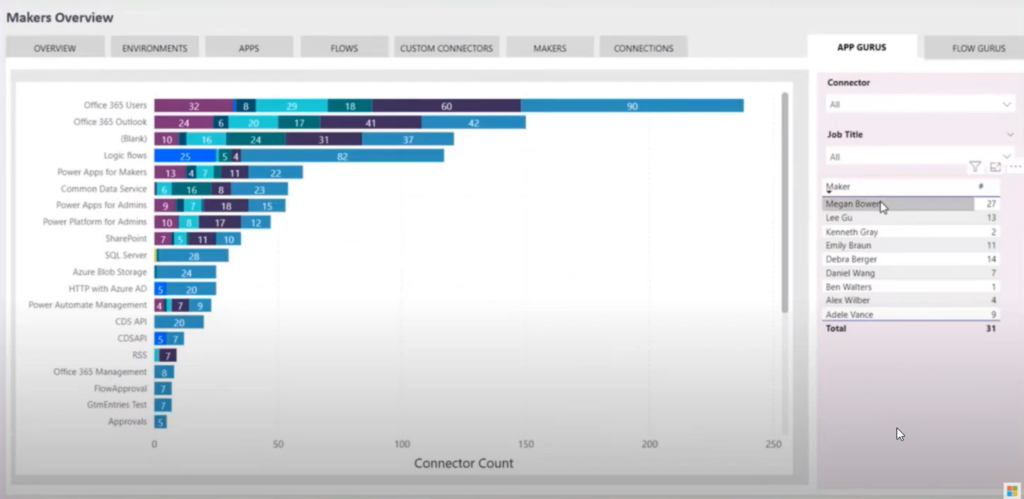1024x499 pixels.
Task: Select Lee Gu in Maker table
Action: 911,217
